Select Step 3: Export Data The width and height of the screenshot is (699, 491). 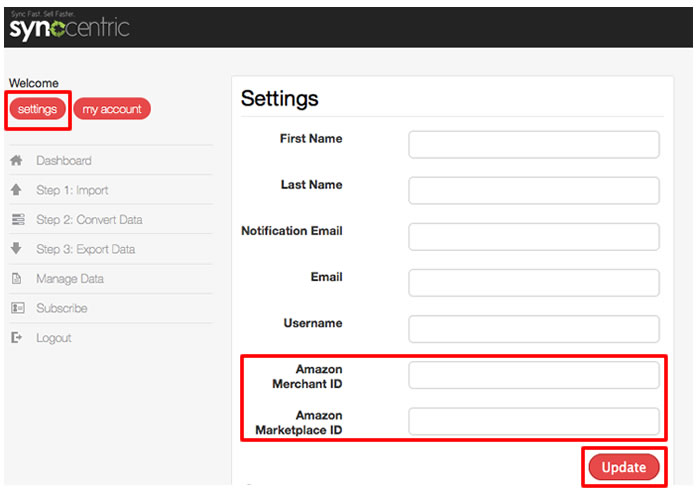[x=86, y=249]
